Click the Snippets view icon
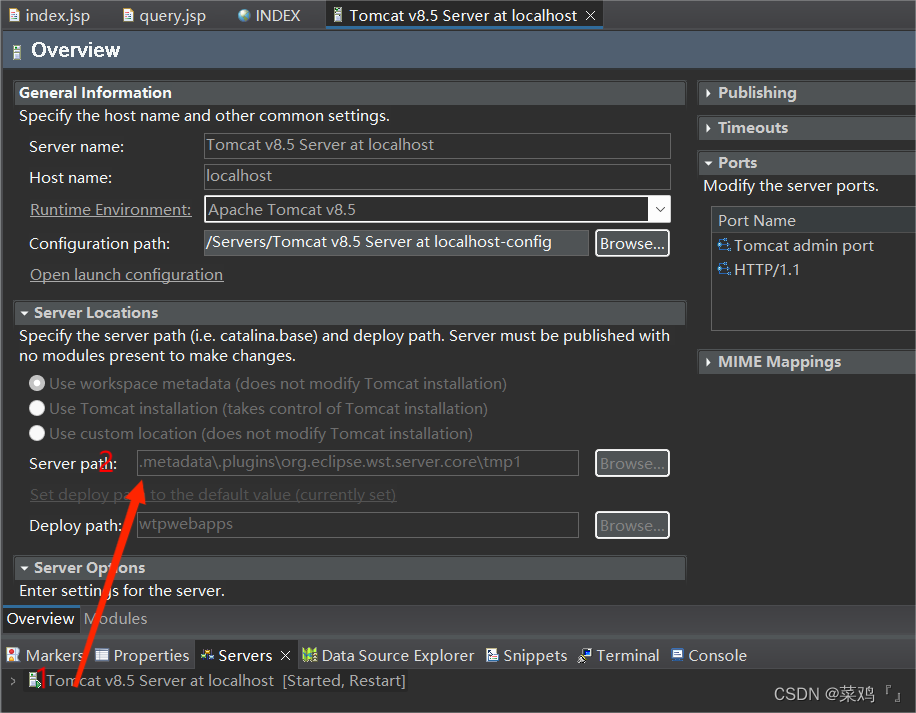916x713 pixels. click(x=492, y=655)
